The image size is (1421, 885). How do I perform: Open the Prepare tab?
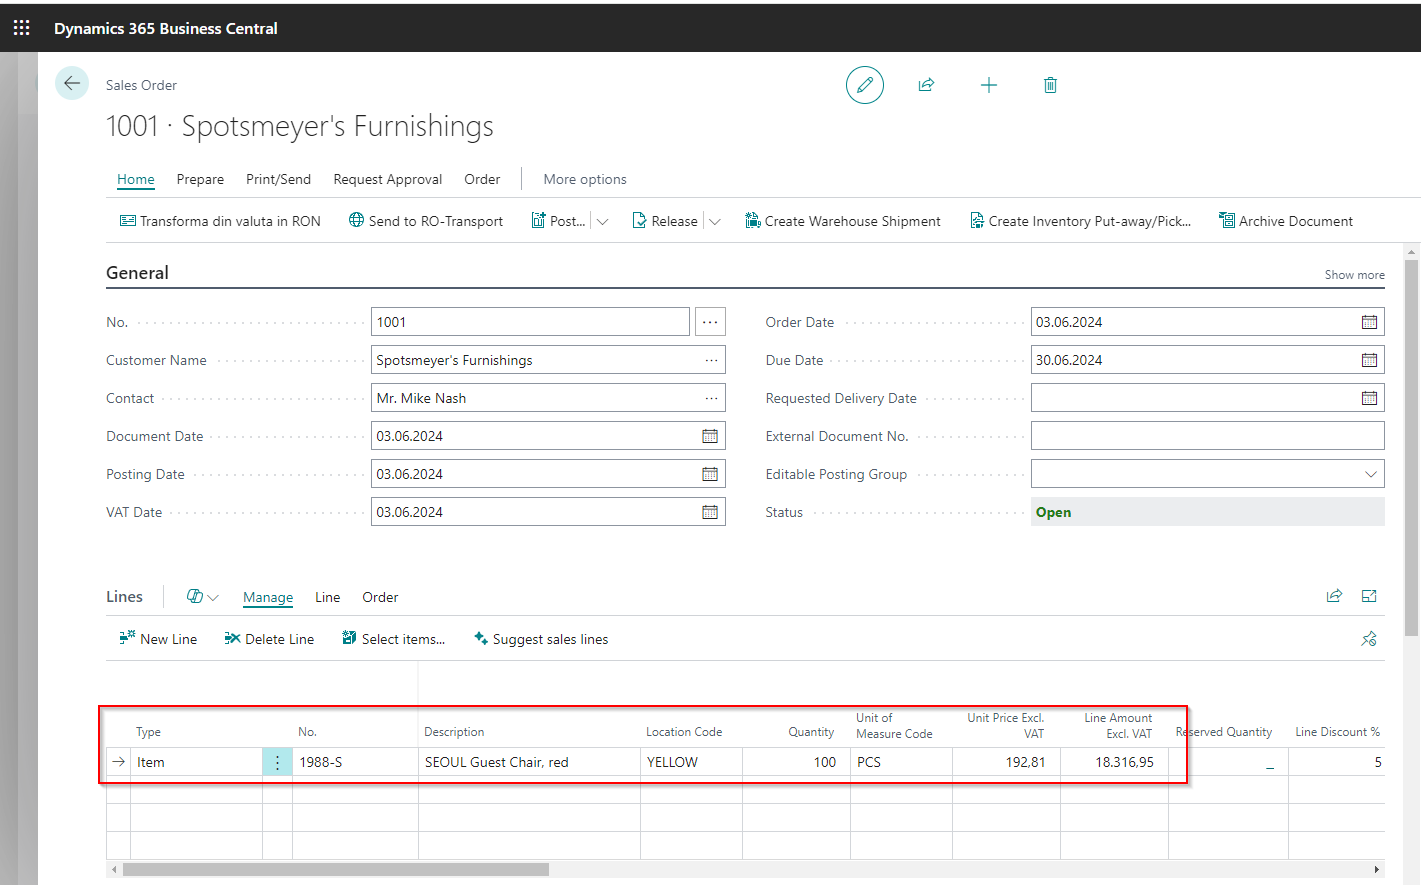(200, 179)
